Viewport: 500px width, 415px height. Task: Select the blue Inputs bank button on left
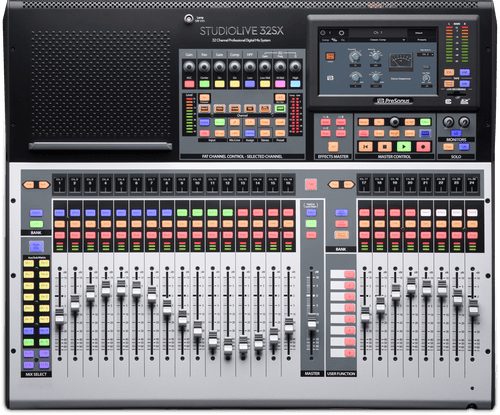[x=36, y=213]
